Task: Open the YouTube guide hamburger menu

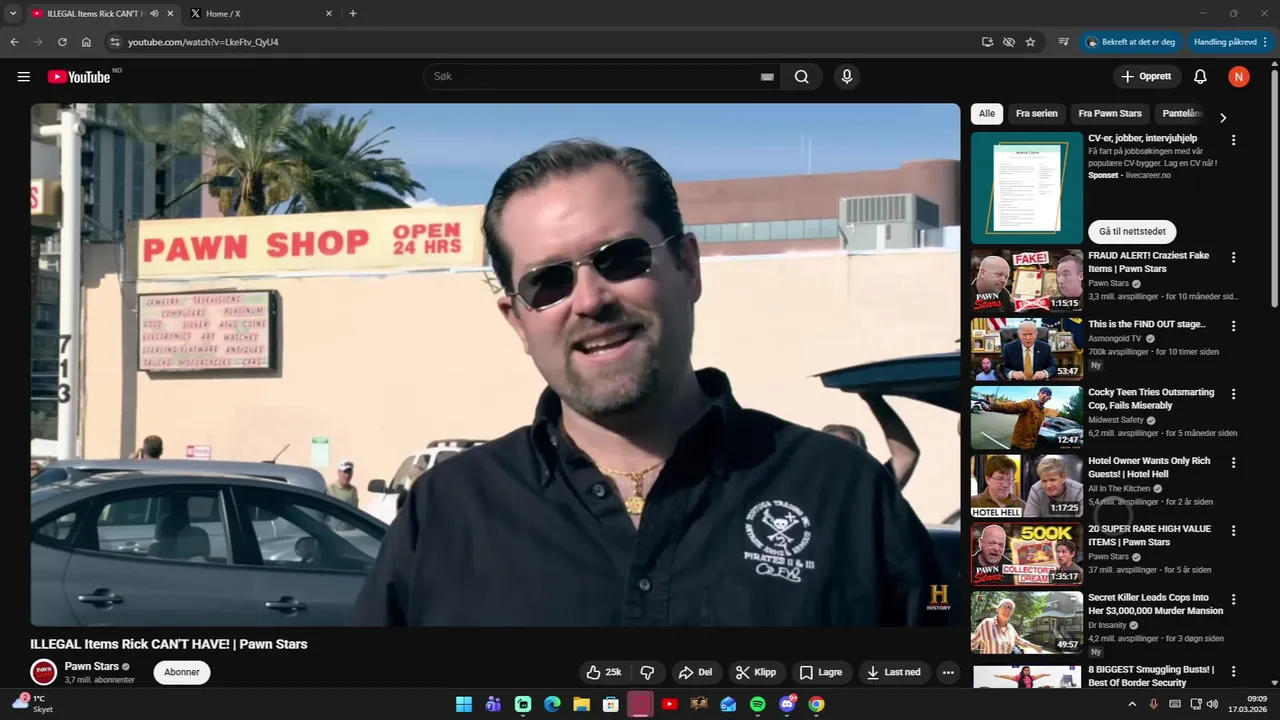Action: (x=24, y=77)
